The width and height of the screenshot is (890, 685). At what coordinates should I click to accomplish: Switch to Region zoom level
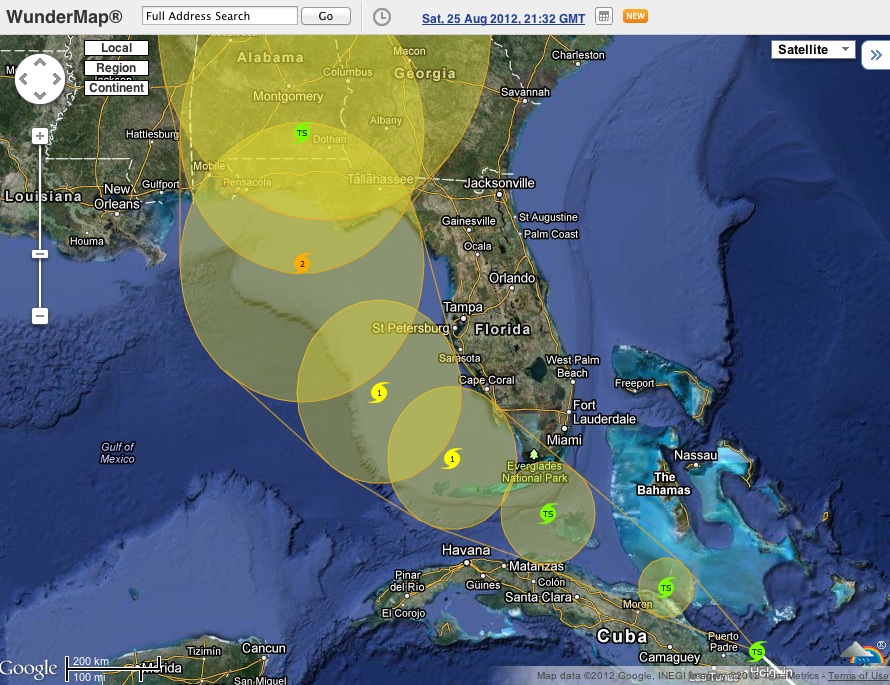(116, 68)
